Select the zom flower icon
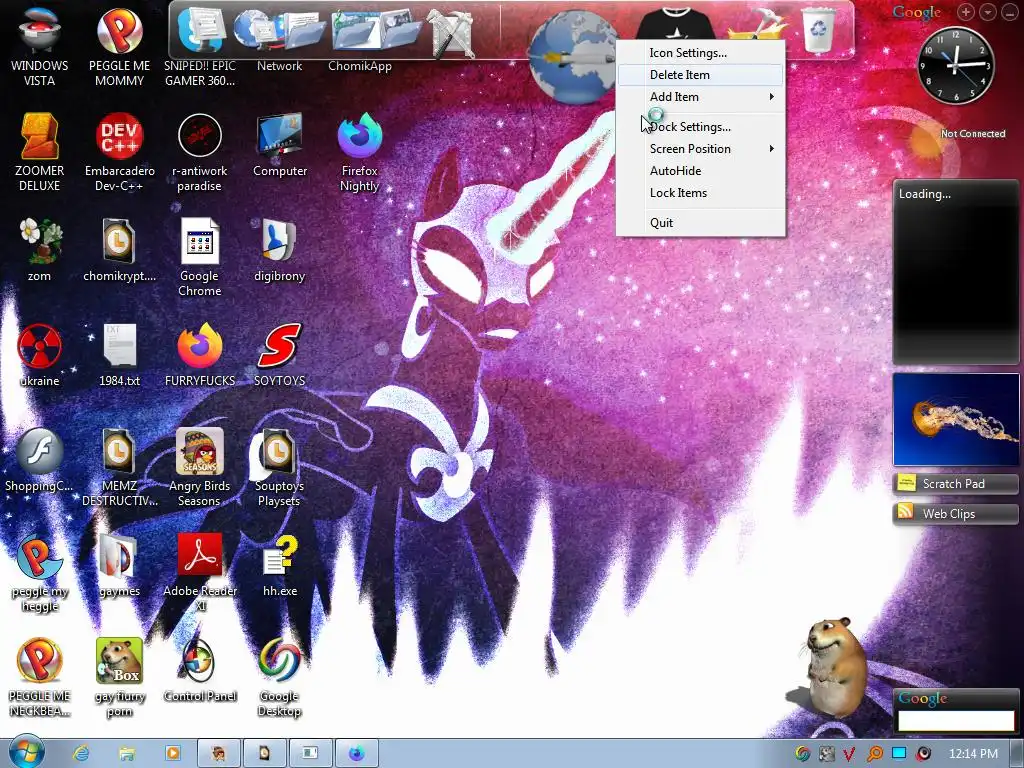 pos(39,249)
